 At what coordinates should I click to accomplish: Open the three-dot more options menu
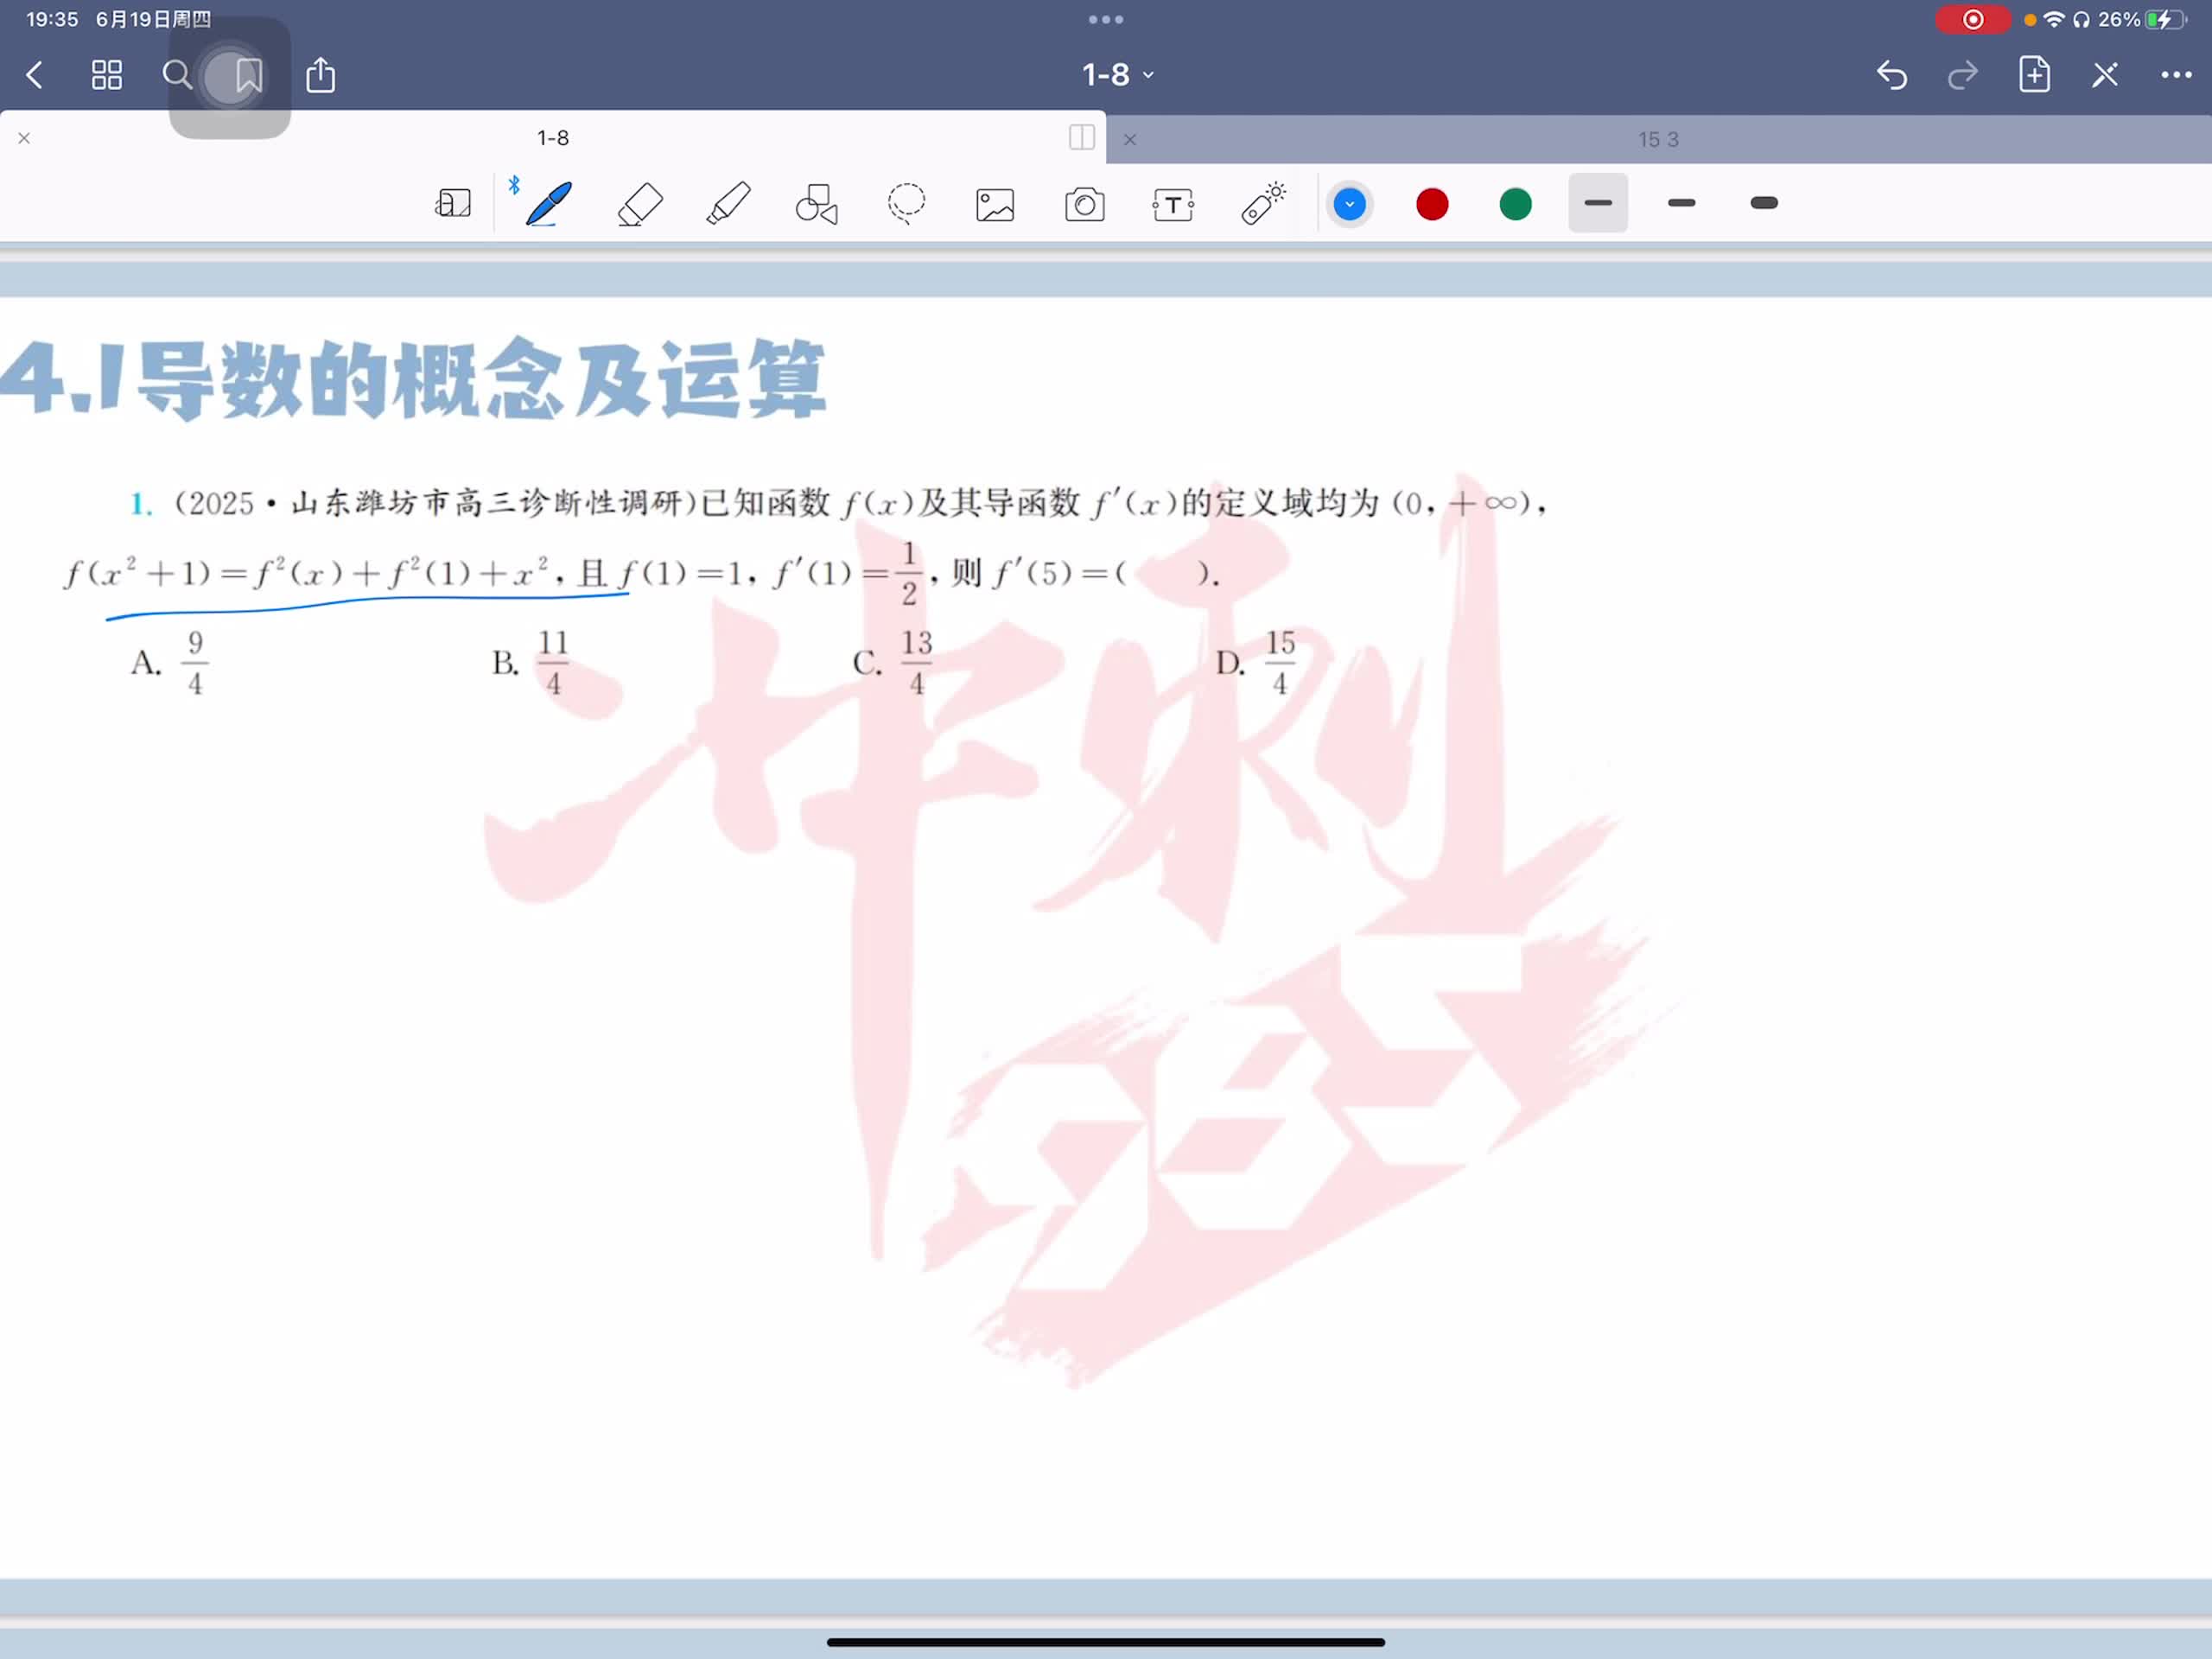[2176, 75]
